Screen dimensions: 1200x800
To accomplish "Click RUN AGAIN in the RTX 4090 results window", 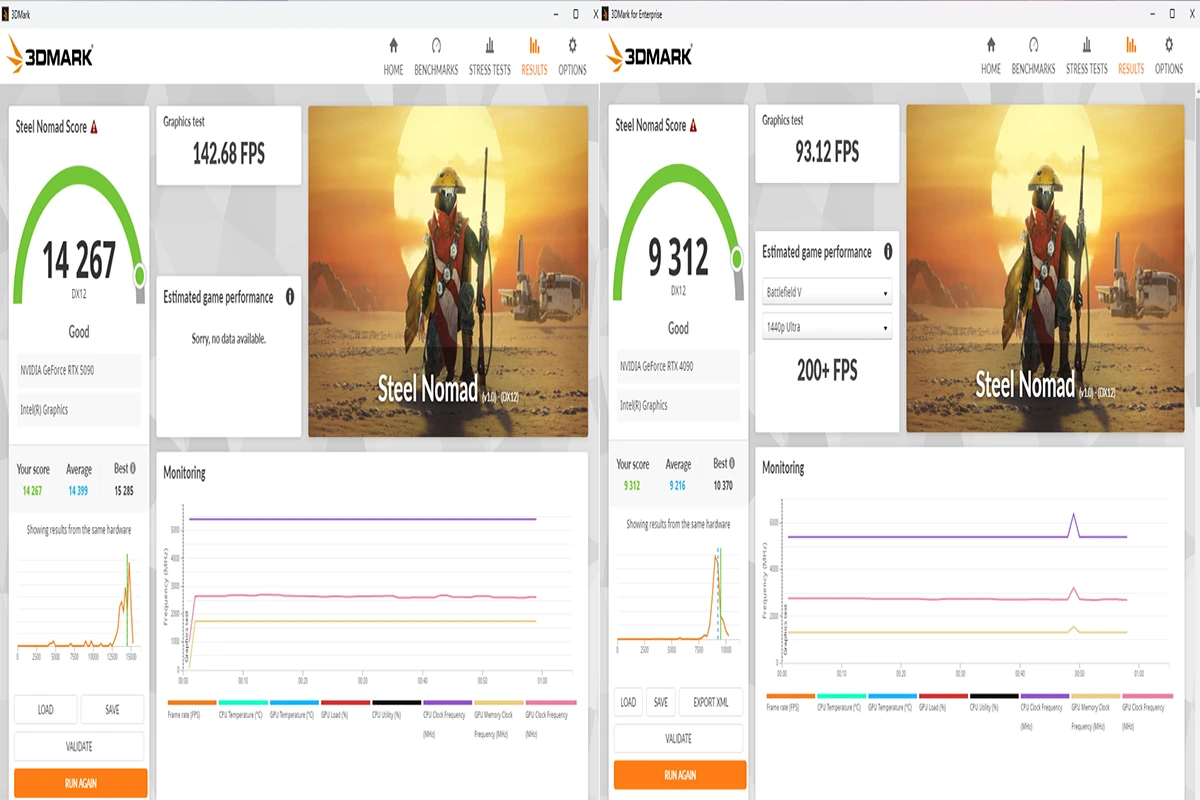I will click(x=680, y=775).
